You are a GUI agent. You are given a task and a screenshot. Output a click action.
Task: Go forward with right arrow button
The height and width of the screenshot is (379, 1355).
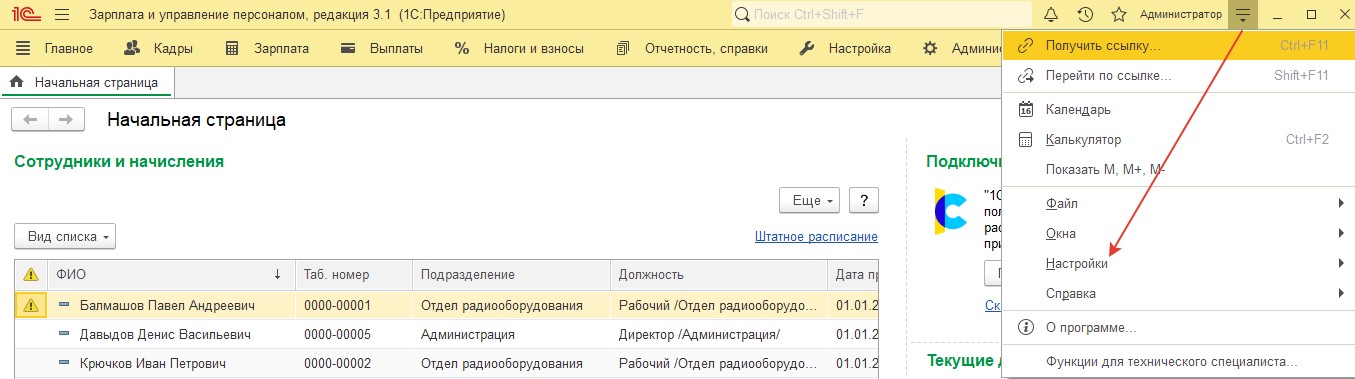tap(66, 120)
